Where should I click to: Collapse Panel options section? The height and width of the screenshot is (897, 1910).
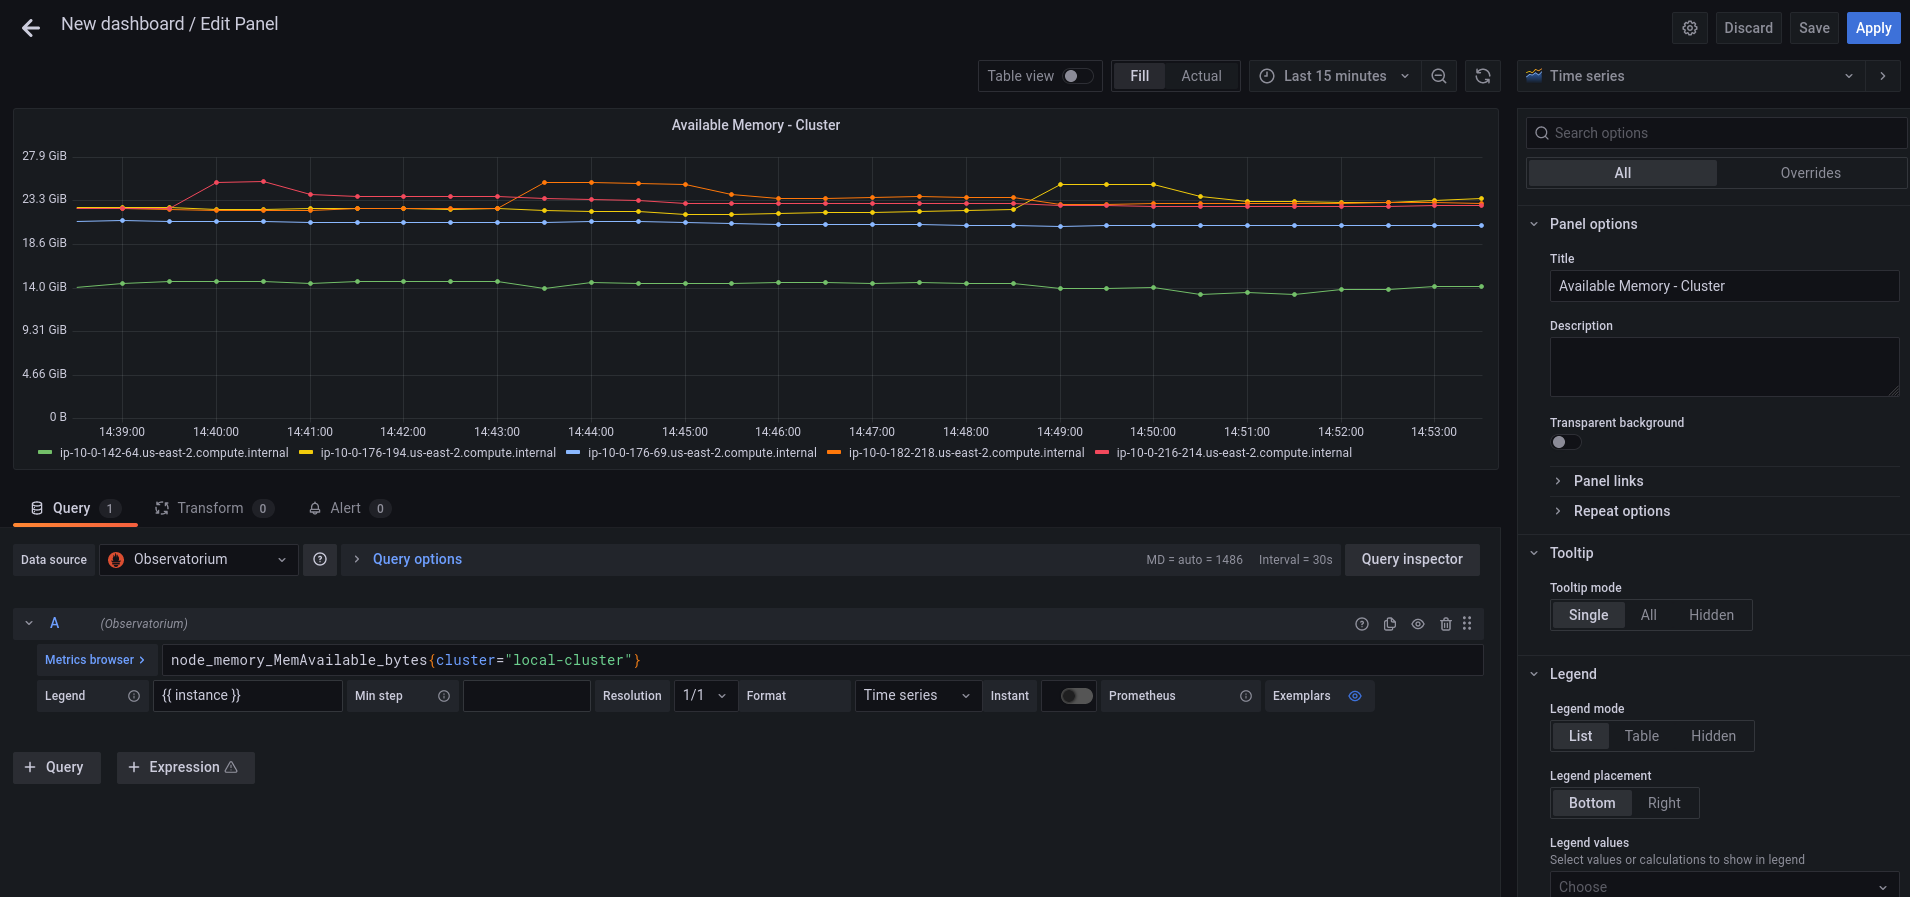(x=1593, y=224)
